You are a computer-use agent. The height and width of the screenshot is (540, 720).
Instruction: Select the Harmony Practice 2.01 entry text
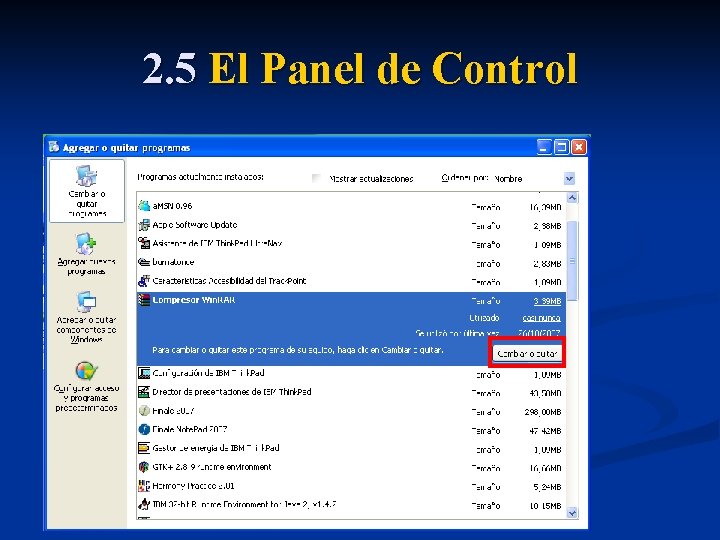(193, 486)
